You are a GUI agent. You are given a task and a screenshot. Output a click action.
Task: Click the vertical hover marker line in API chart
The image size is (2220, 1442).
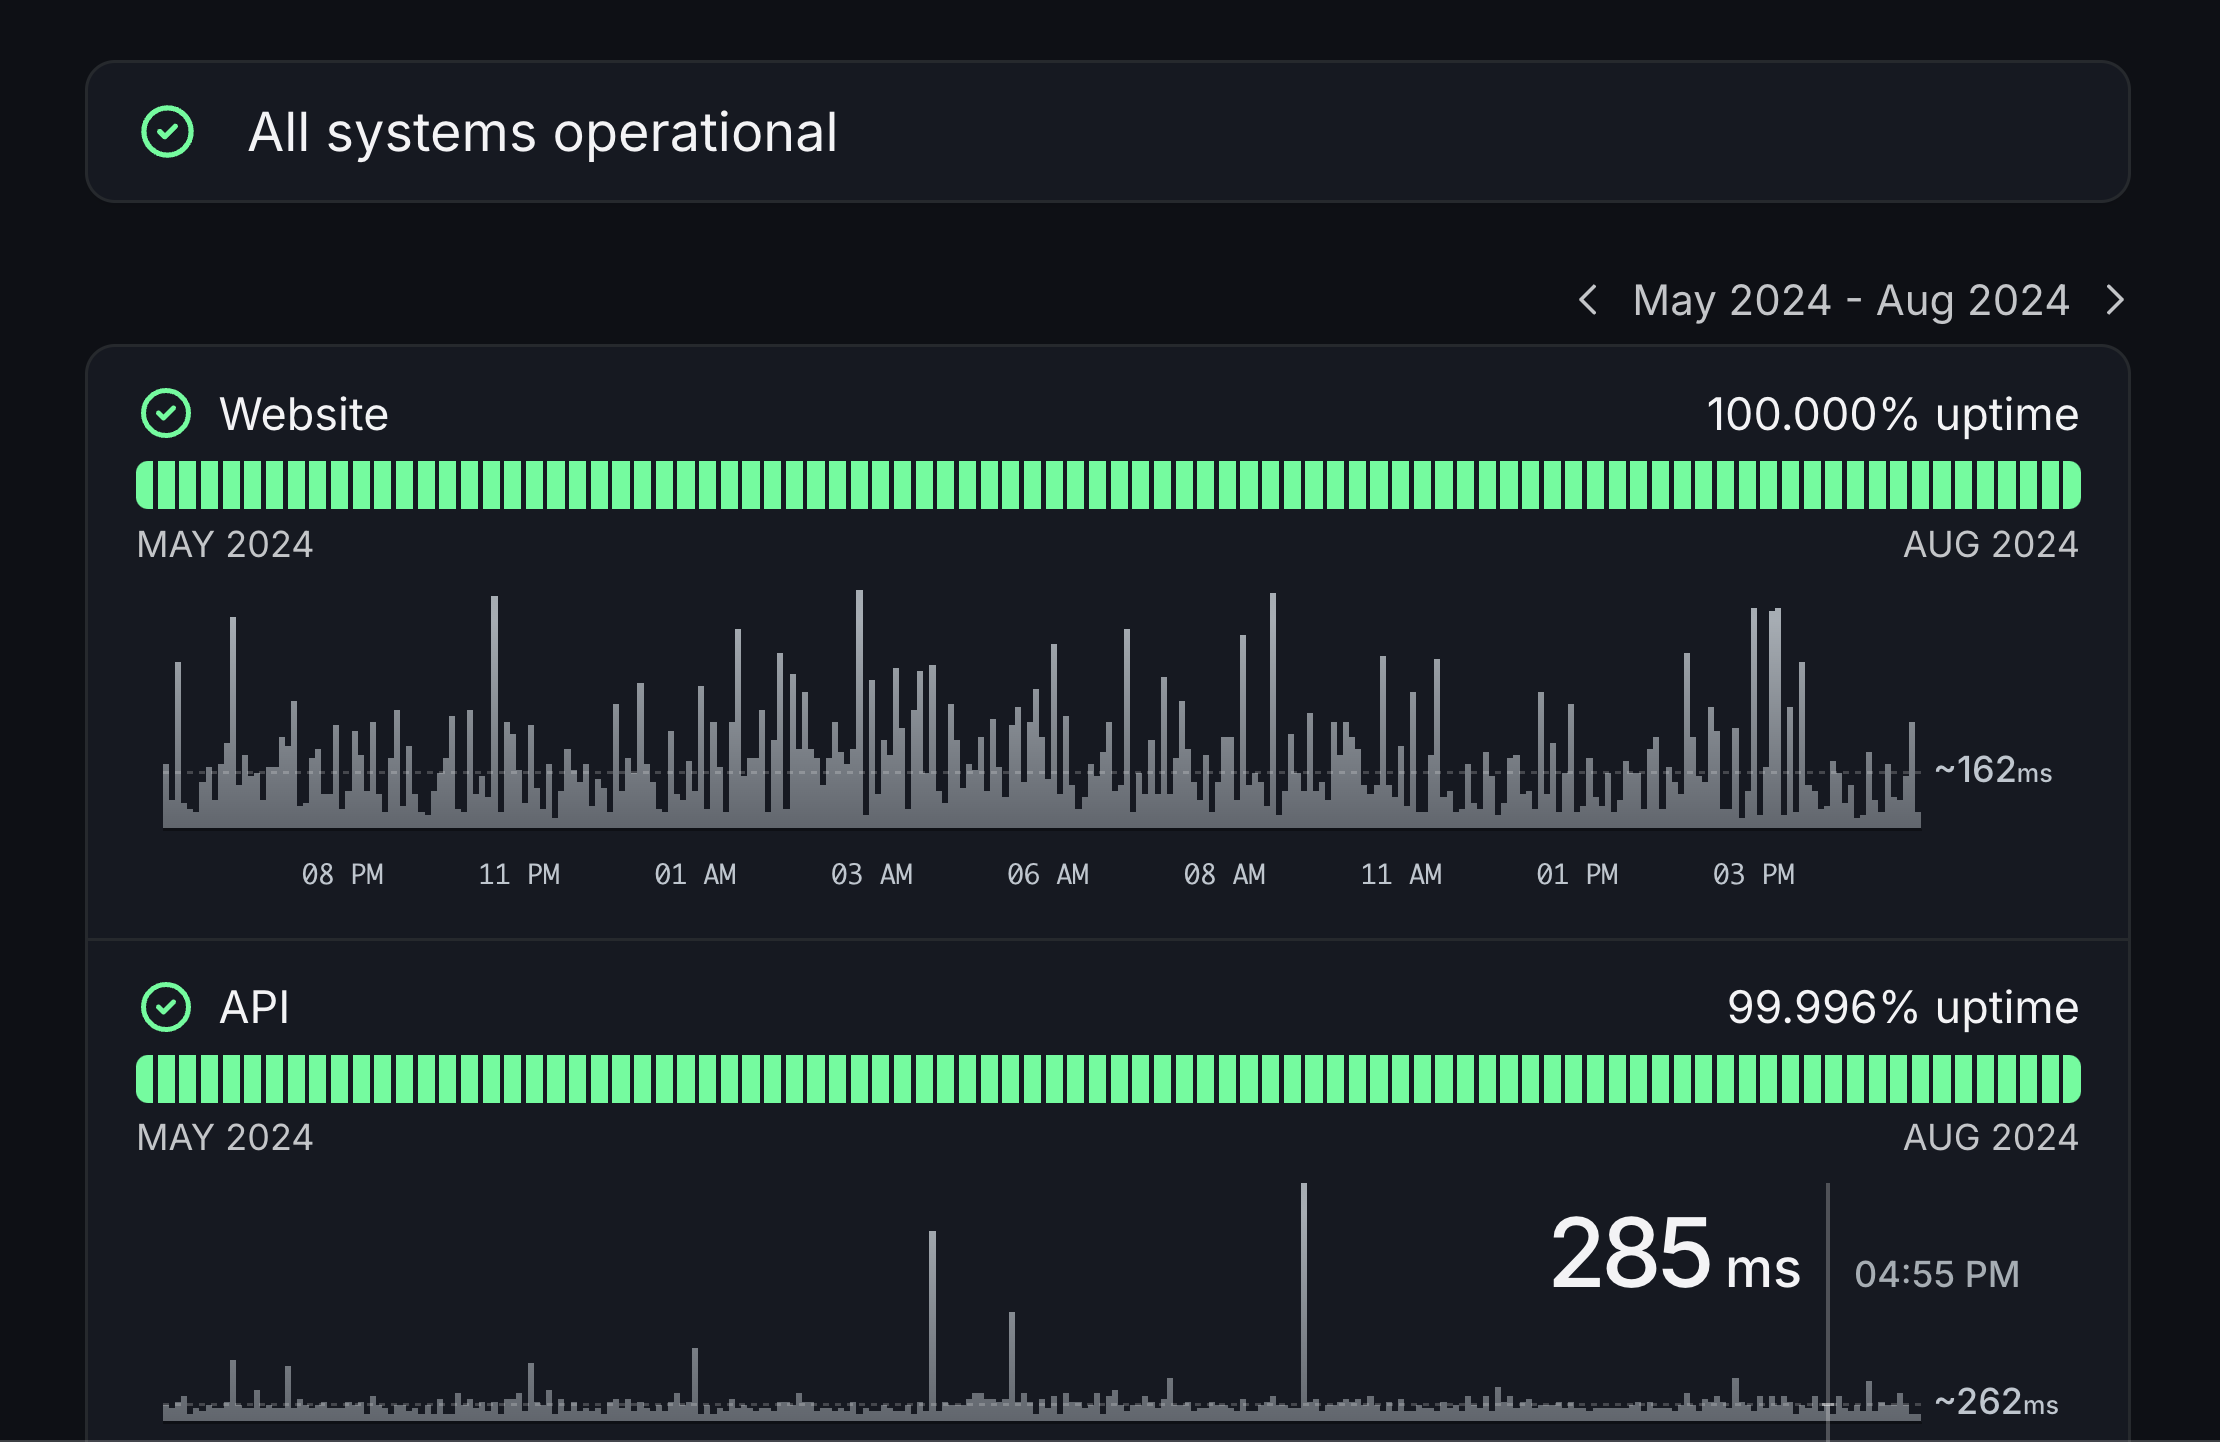tap(1828, 1310)
